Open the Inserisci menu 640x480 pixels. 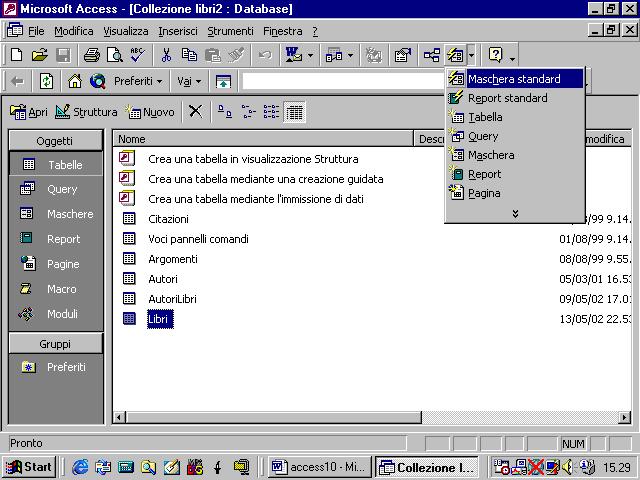(x=178, y=31)
